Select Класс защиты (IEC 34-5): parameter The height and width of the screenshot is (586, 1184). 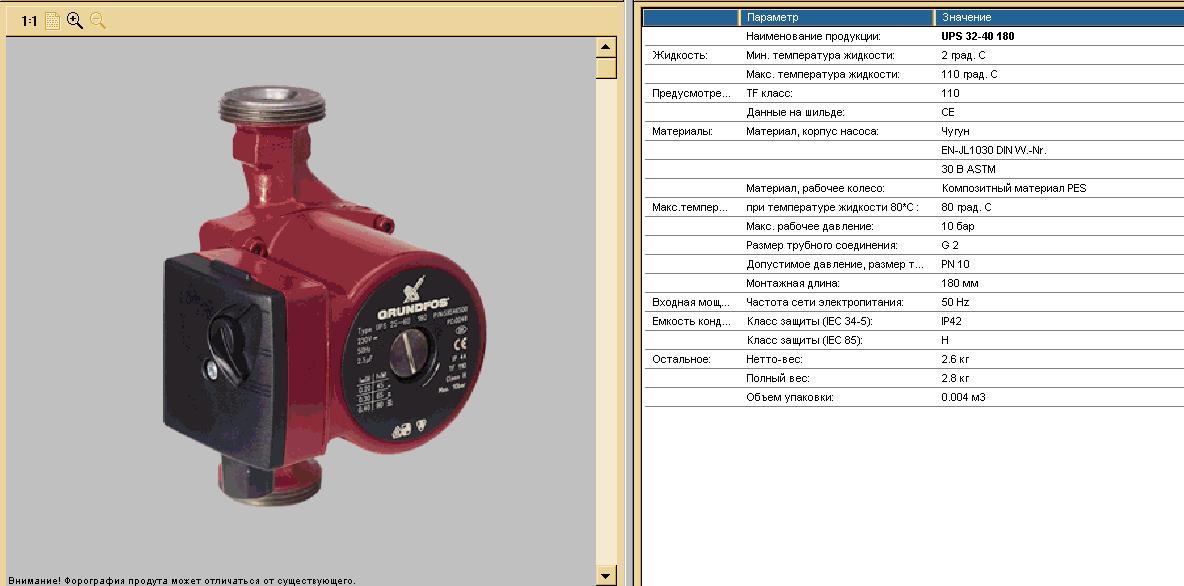click(809, 321)
